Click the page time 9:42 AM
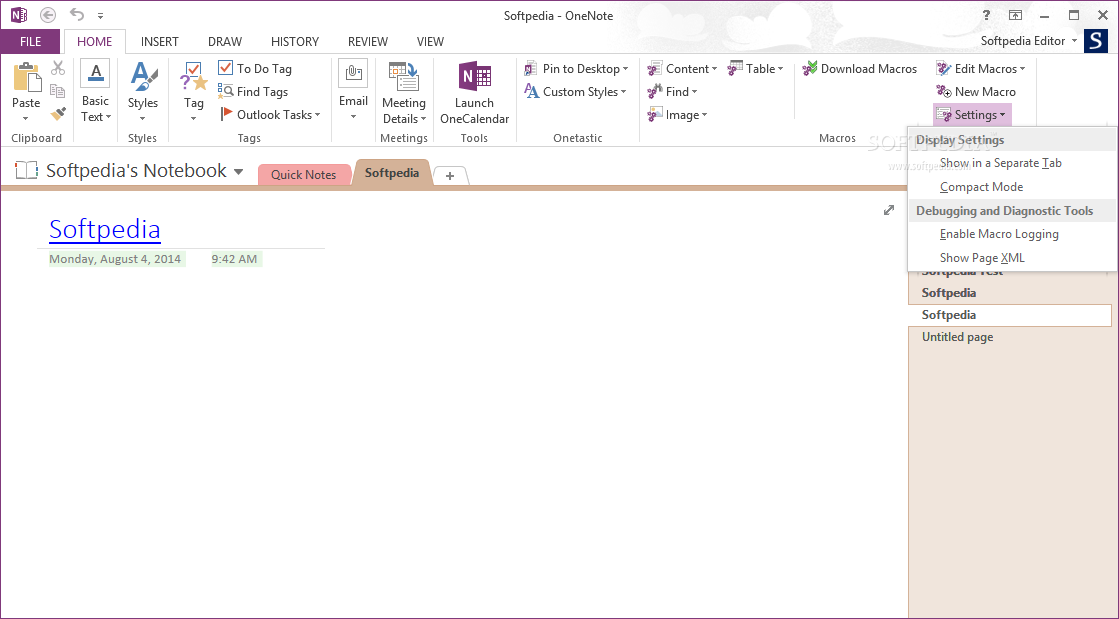The height and width of the screenshot is (619, 1119). pyautogui.click(x=234, y=259)
